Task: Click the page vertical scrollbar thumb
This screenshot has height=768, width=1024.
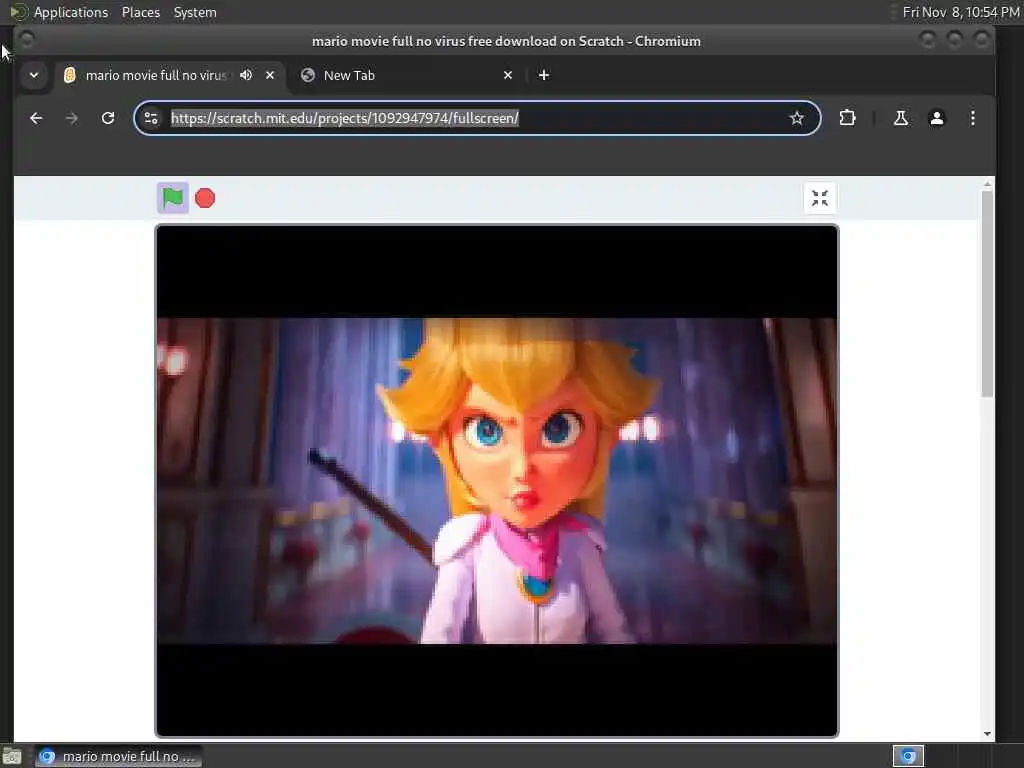Action: coord(987,294)
